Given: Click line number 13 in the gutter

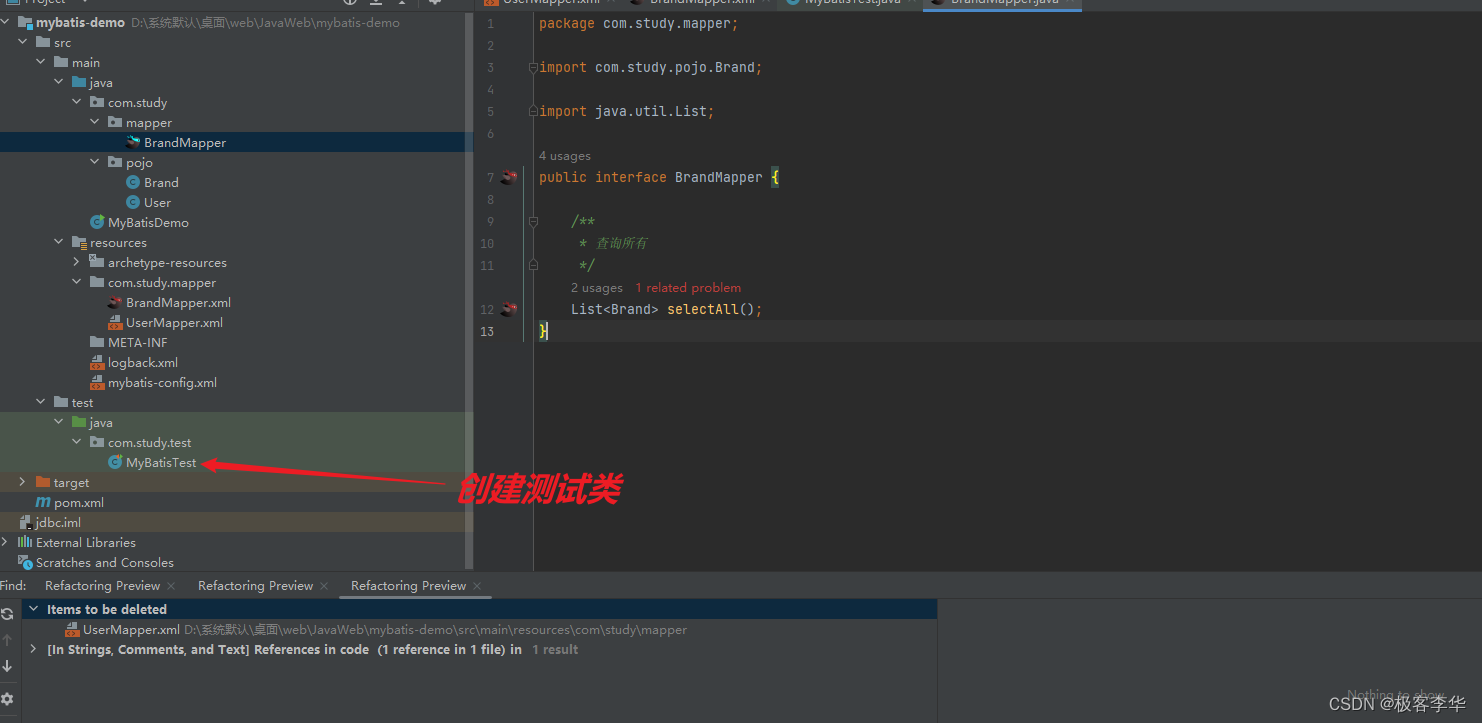Looking at the screenshot, I should 487,331.
